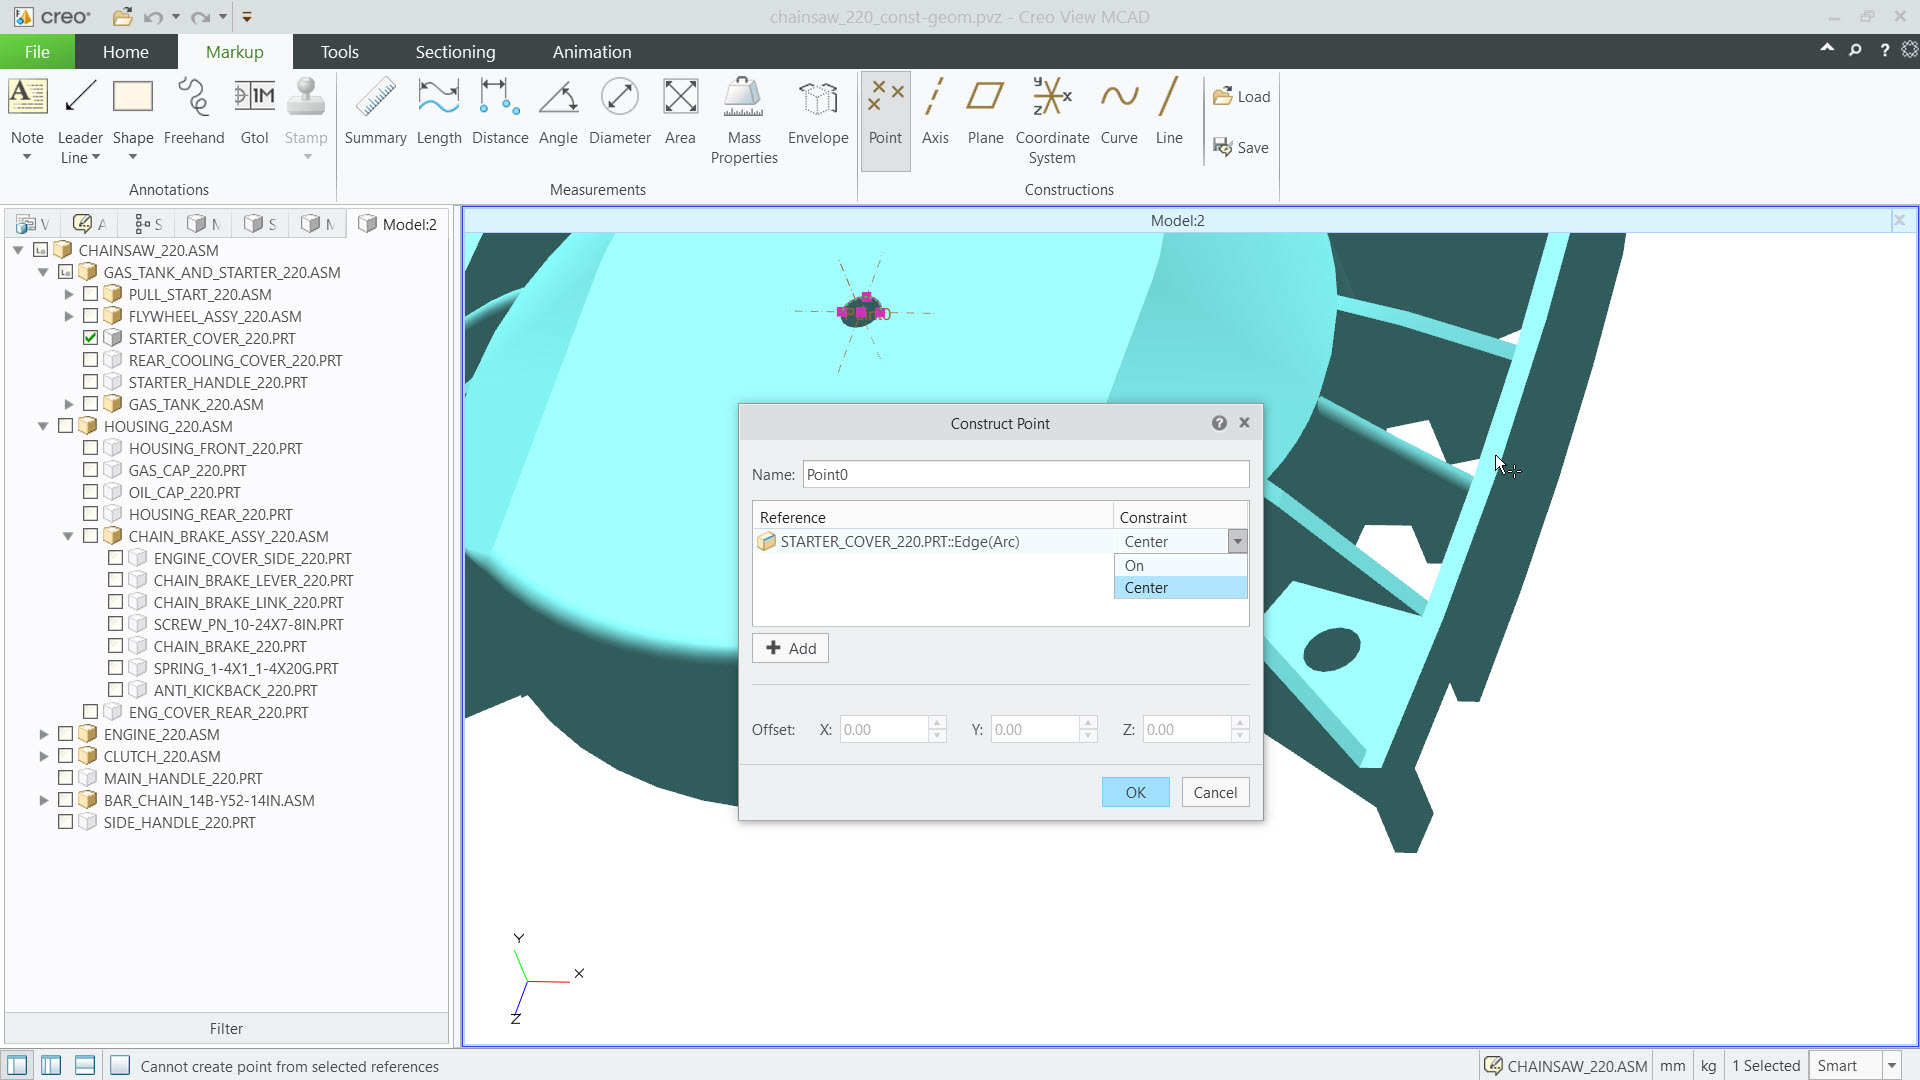Check the REAR_COOLING_COVER_220.PRT checkbox
The width and height of the screenshot is (1920, 1080).
(91, 360)
